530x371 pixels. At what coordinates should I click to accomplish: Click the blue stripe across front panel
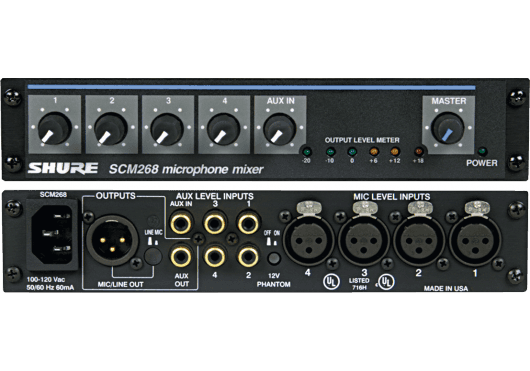[x=251, y=87]
